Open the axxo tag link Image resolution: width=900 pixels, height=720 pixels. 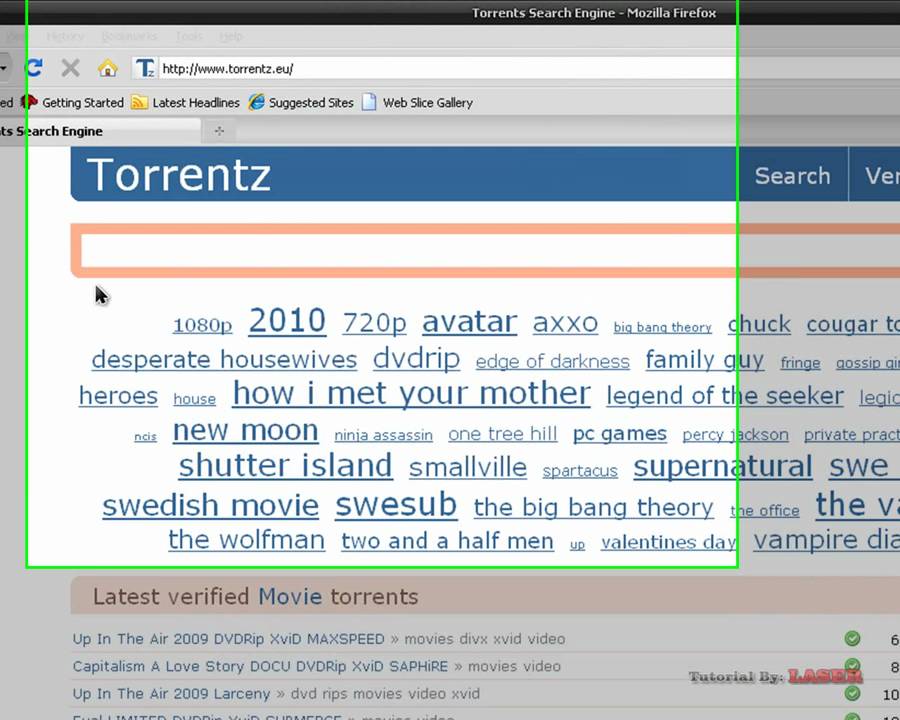(565, 323)
